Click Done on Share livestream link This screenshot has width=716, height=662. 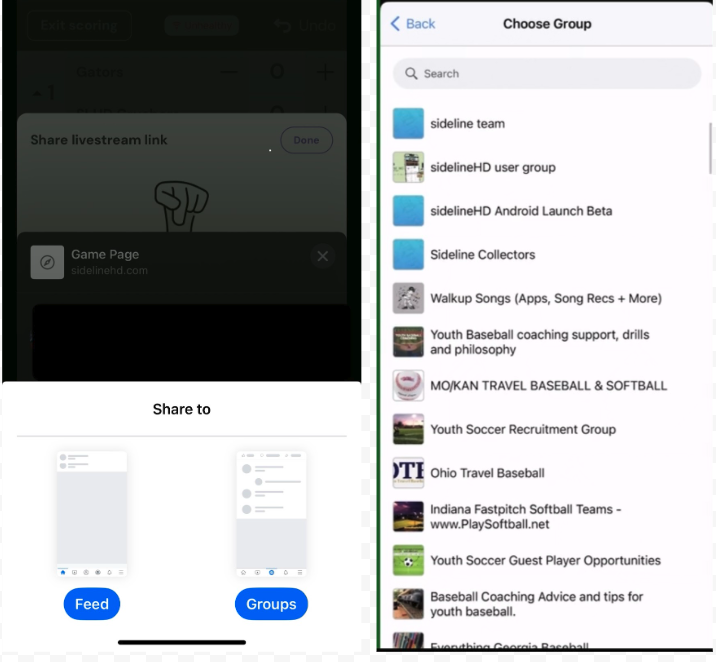[x=306, y=141]
